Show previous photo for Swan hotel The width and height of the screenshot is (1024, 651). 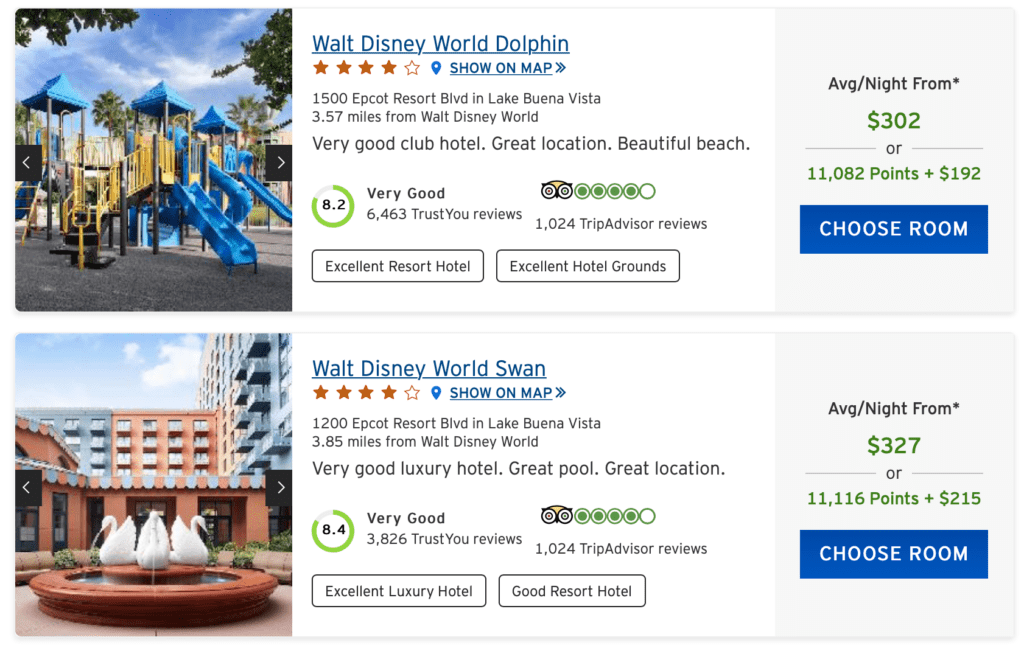tap(27, 487)
